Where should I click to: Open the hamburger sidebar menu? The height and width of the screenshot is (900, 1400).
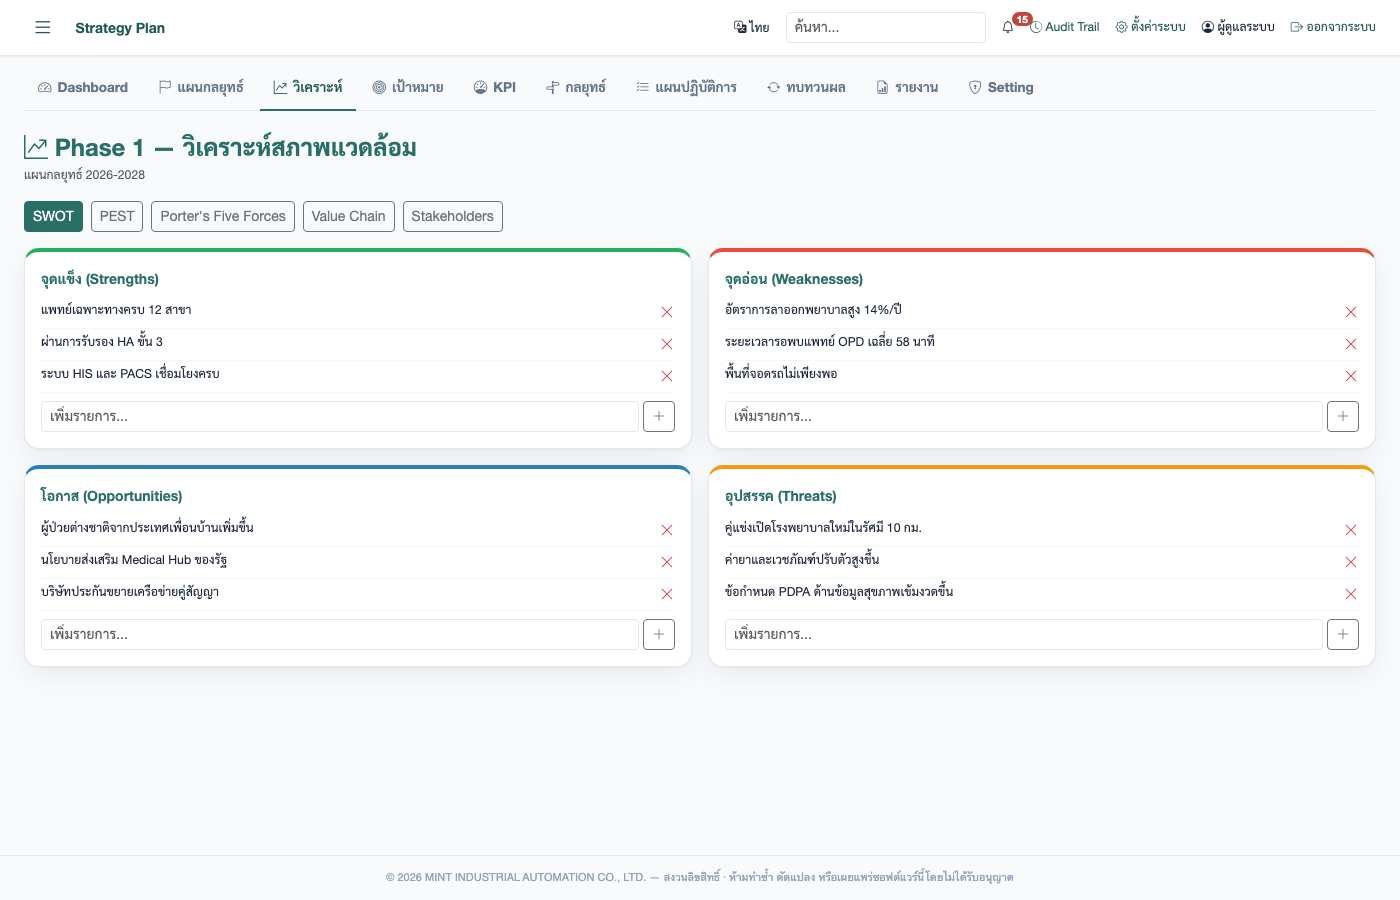[x=42, y=27]
